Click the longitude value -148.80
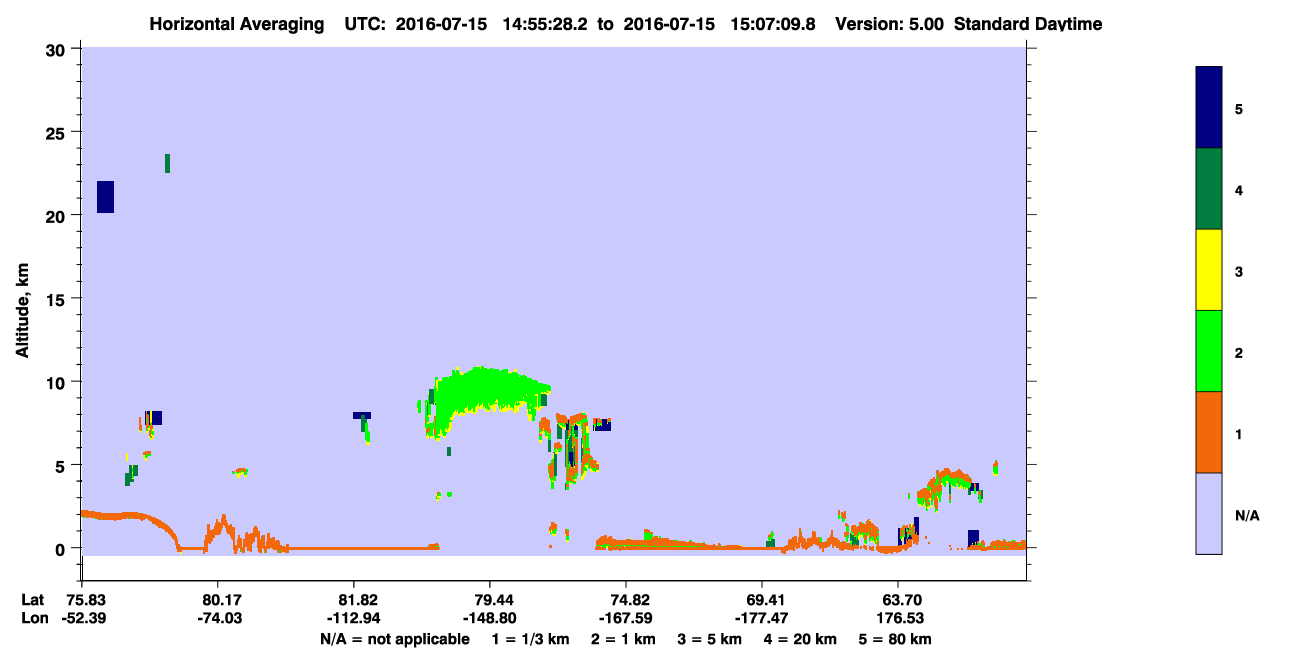 (490, 618)
